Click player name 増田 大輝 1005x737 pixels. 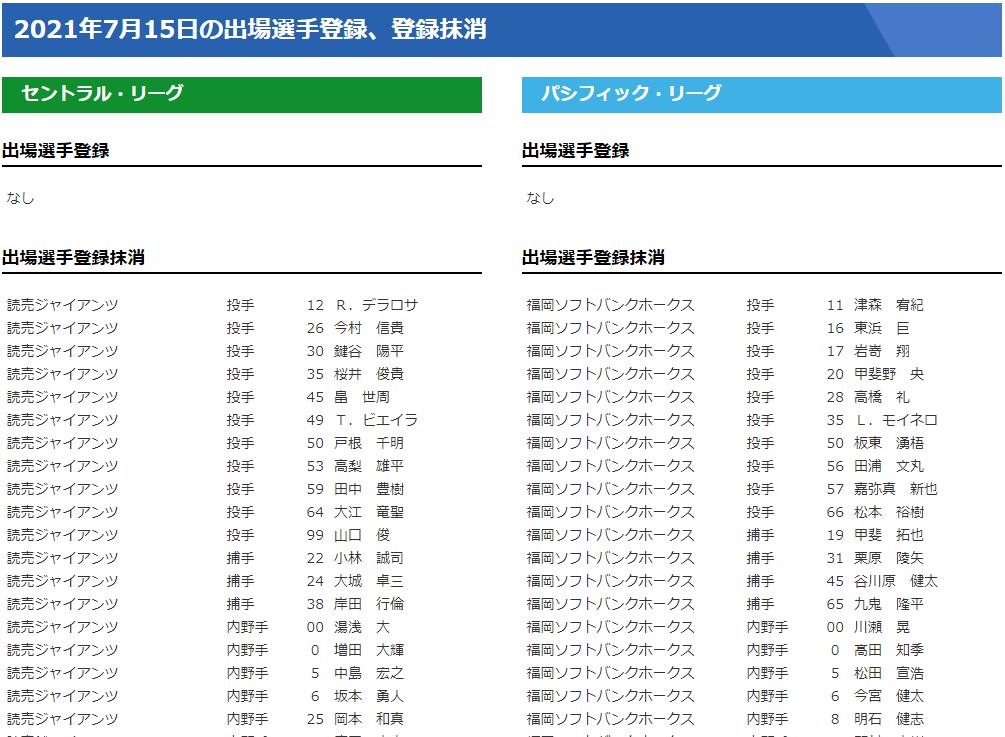(x=369, y=650)
